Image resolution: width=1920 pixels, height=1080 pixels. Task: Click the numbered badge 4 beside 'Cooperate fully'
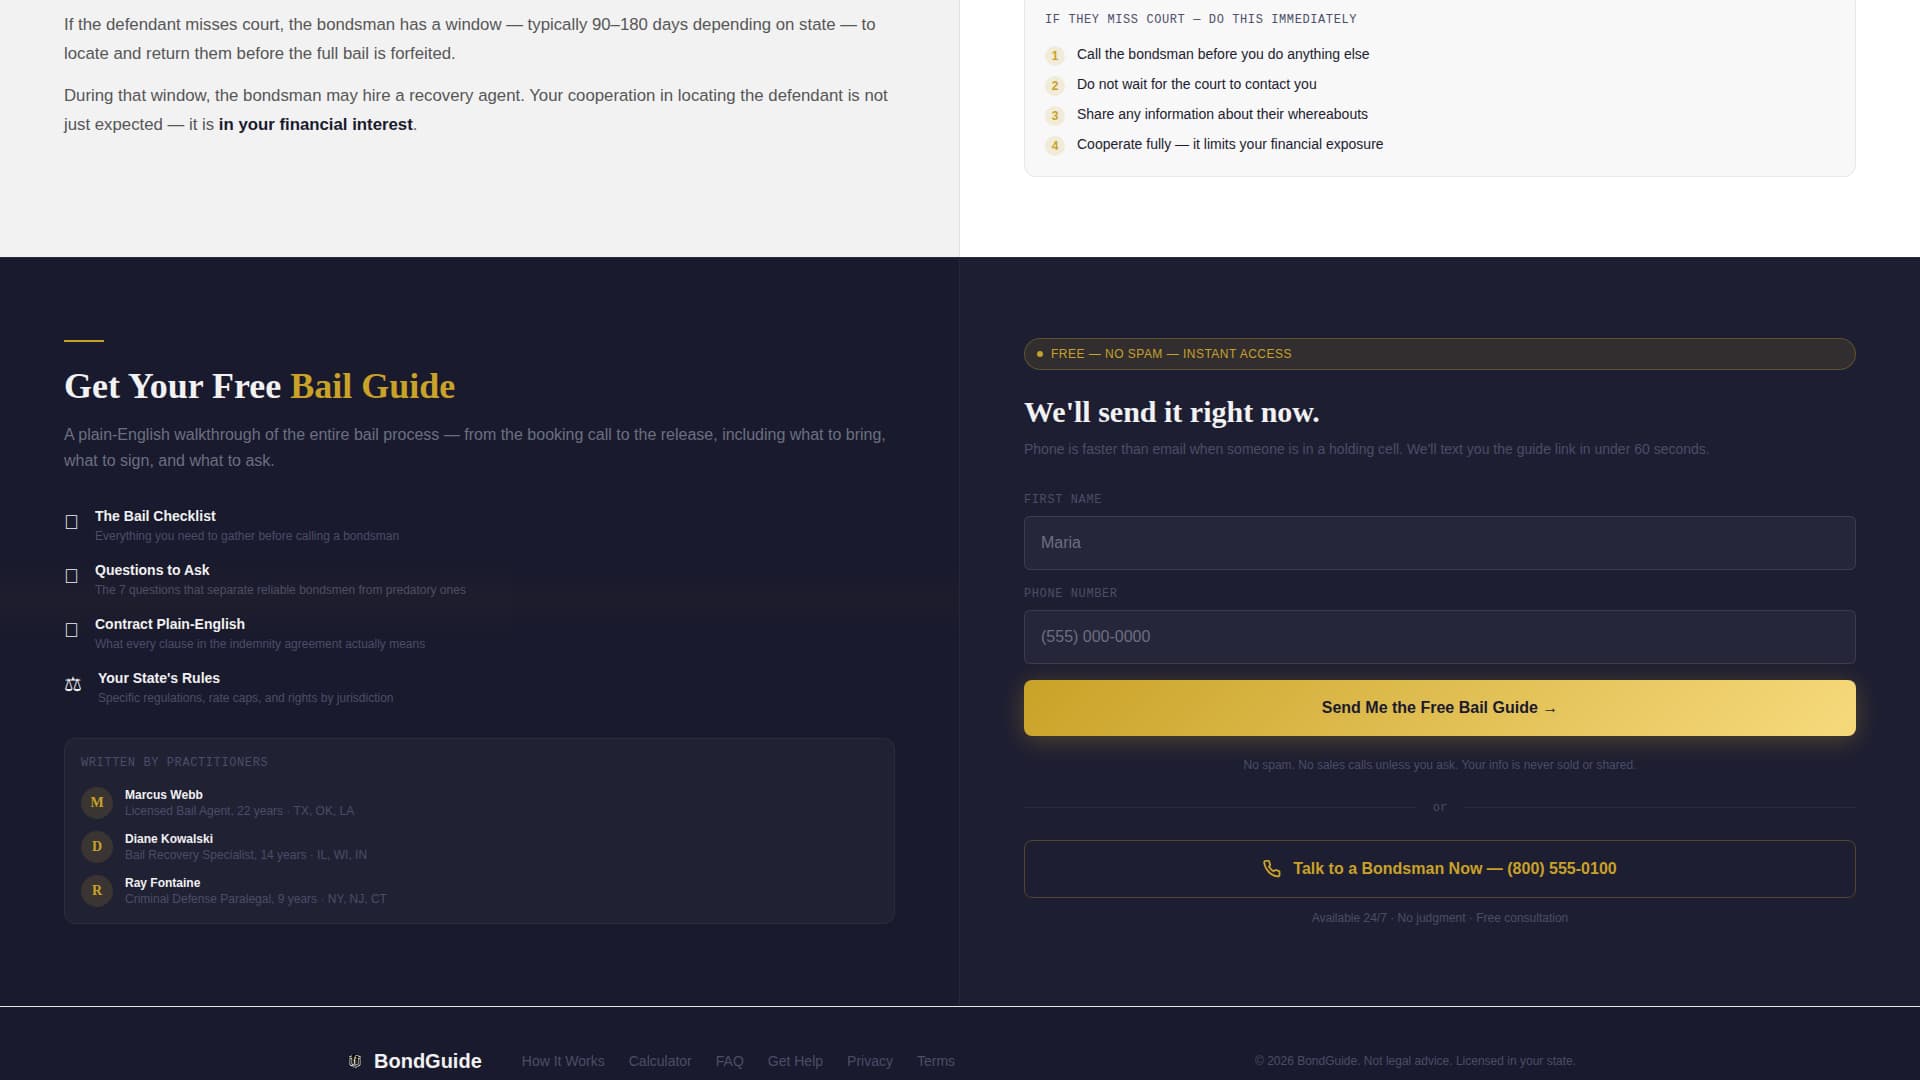pos(1054,146)
